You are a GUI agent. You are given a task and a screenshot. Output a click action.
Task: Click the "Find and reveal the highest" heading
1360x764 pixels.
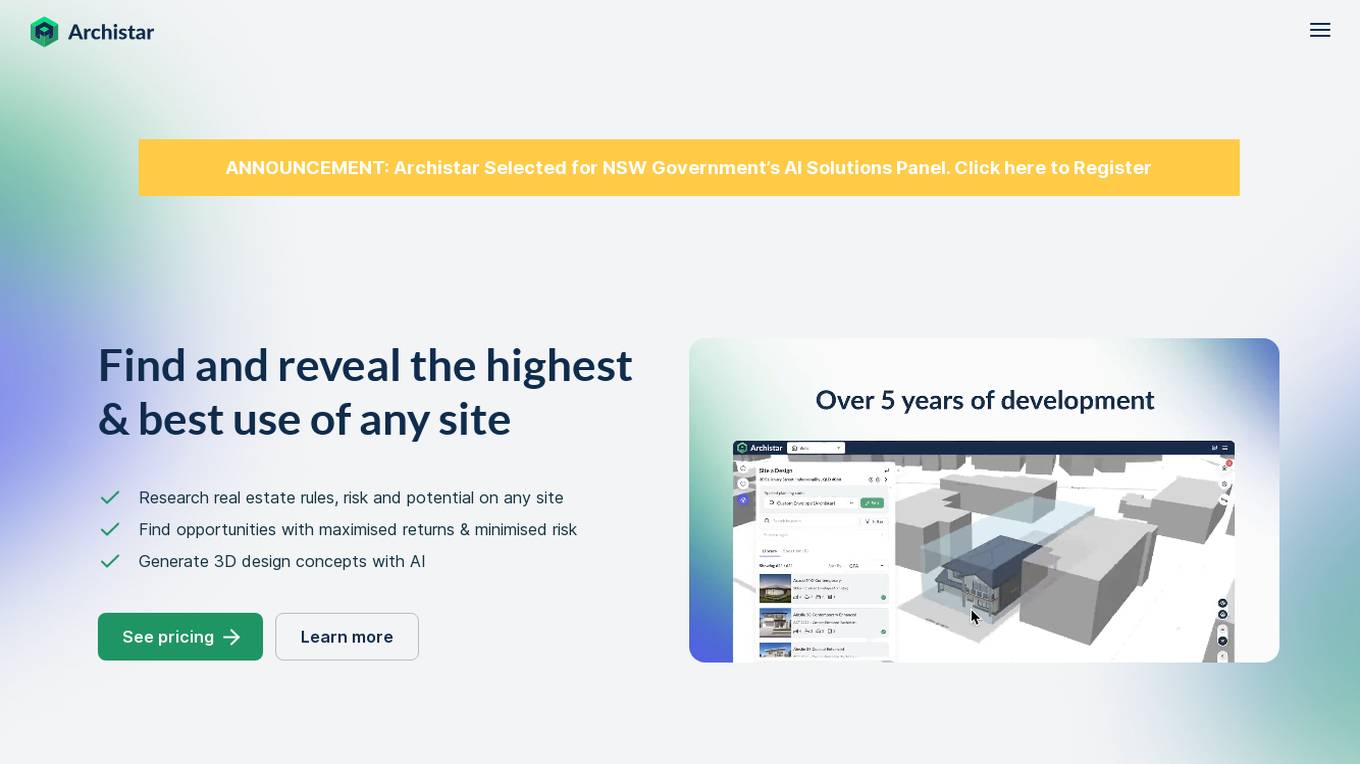pyautogui.click(x=365, y=392)
